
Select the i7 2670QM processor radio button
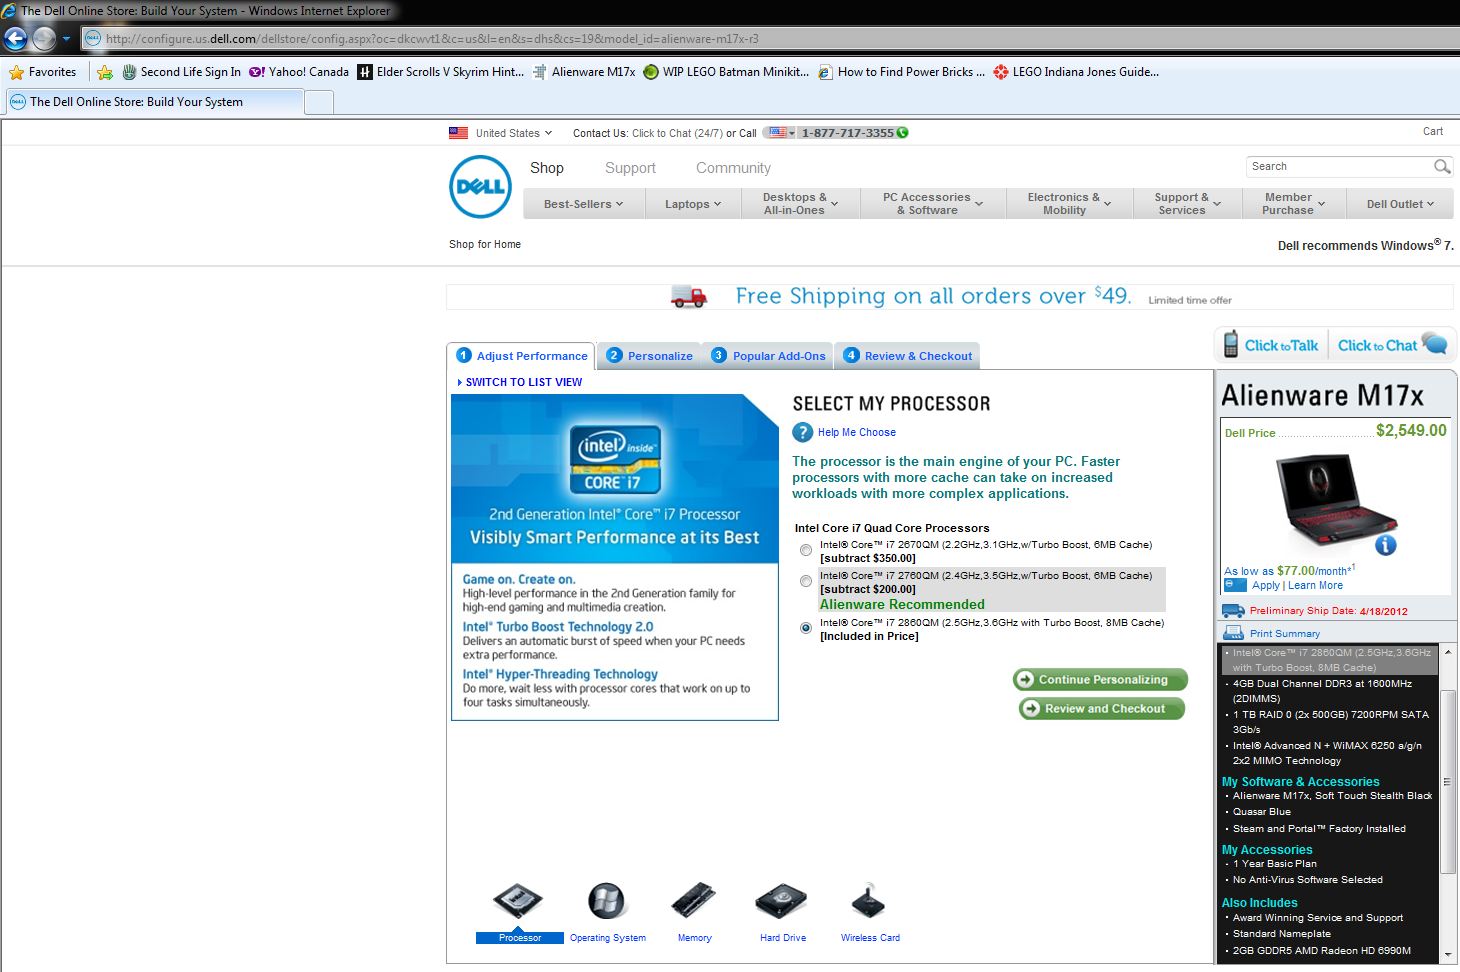click(x=806, y=550)
